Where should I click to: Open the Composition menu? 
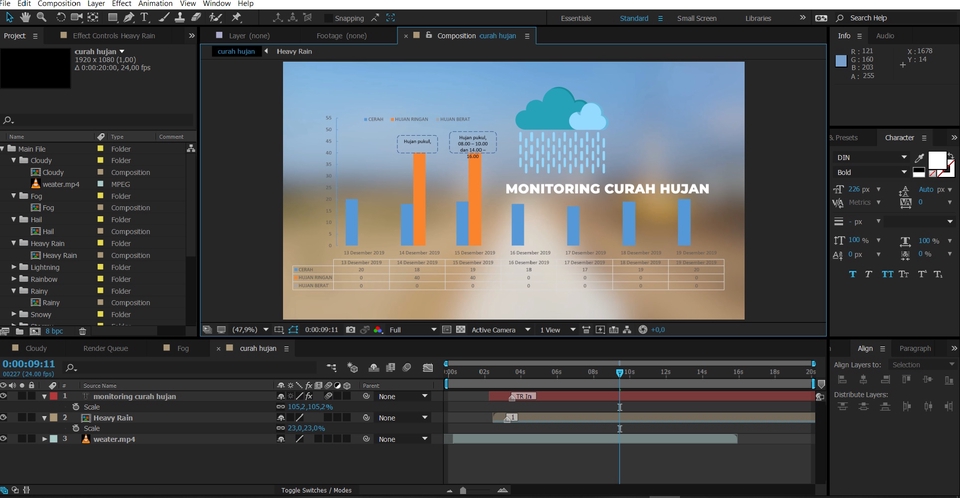pos(59,4)
